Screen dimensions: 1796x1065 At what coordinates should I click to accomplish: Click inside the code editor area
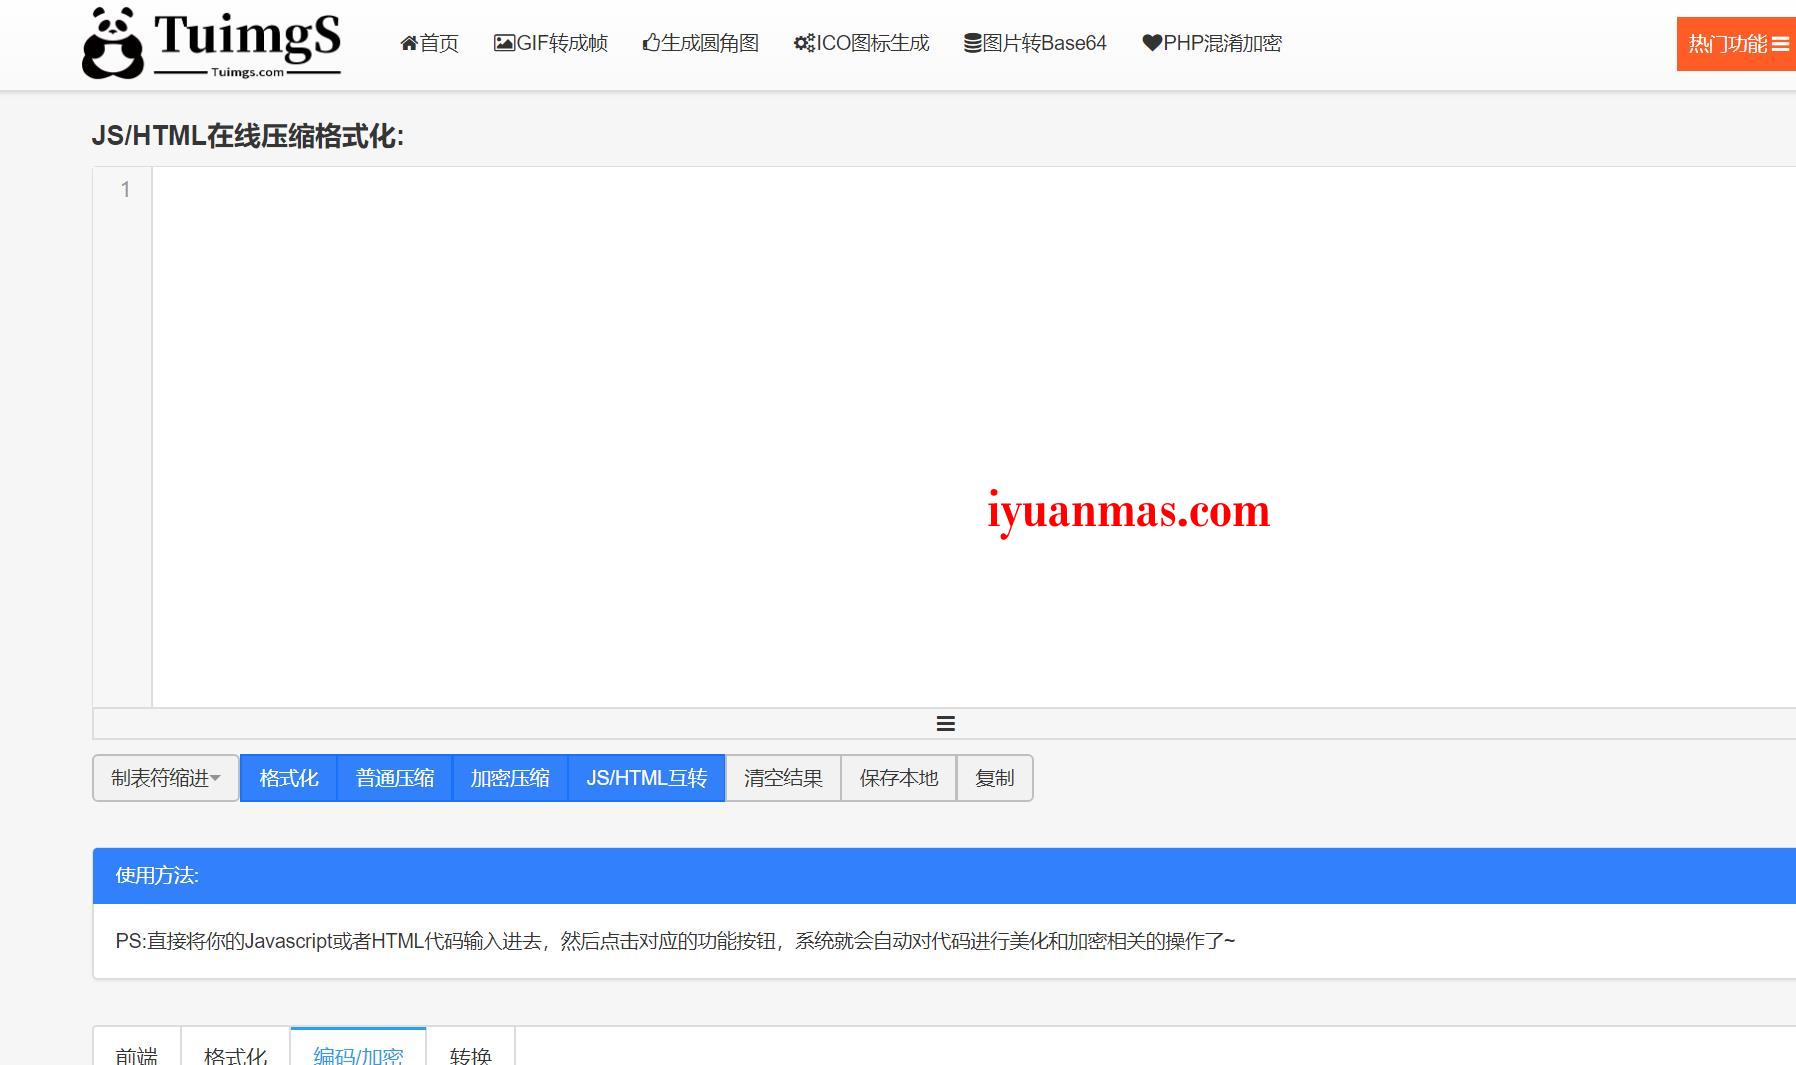[974, 437]
